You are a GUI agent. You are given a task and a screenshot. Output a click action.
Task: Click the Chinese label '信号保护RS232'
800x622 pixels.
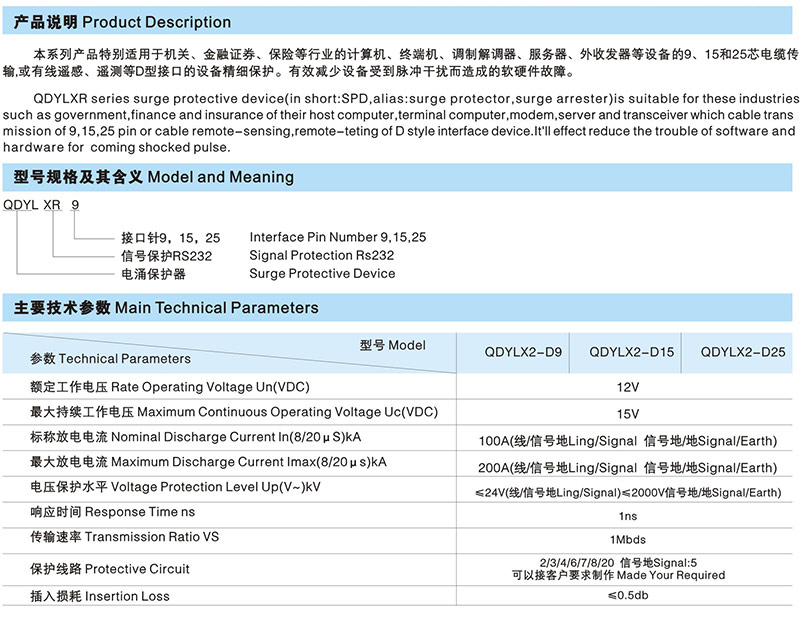coord(166,256)
